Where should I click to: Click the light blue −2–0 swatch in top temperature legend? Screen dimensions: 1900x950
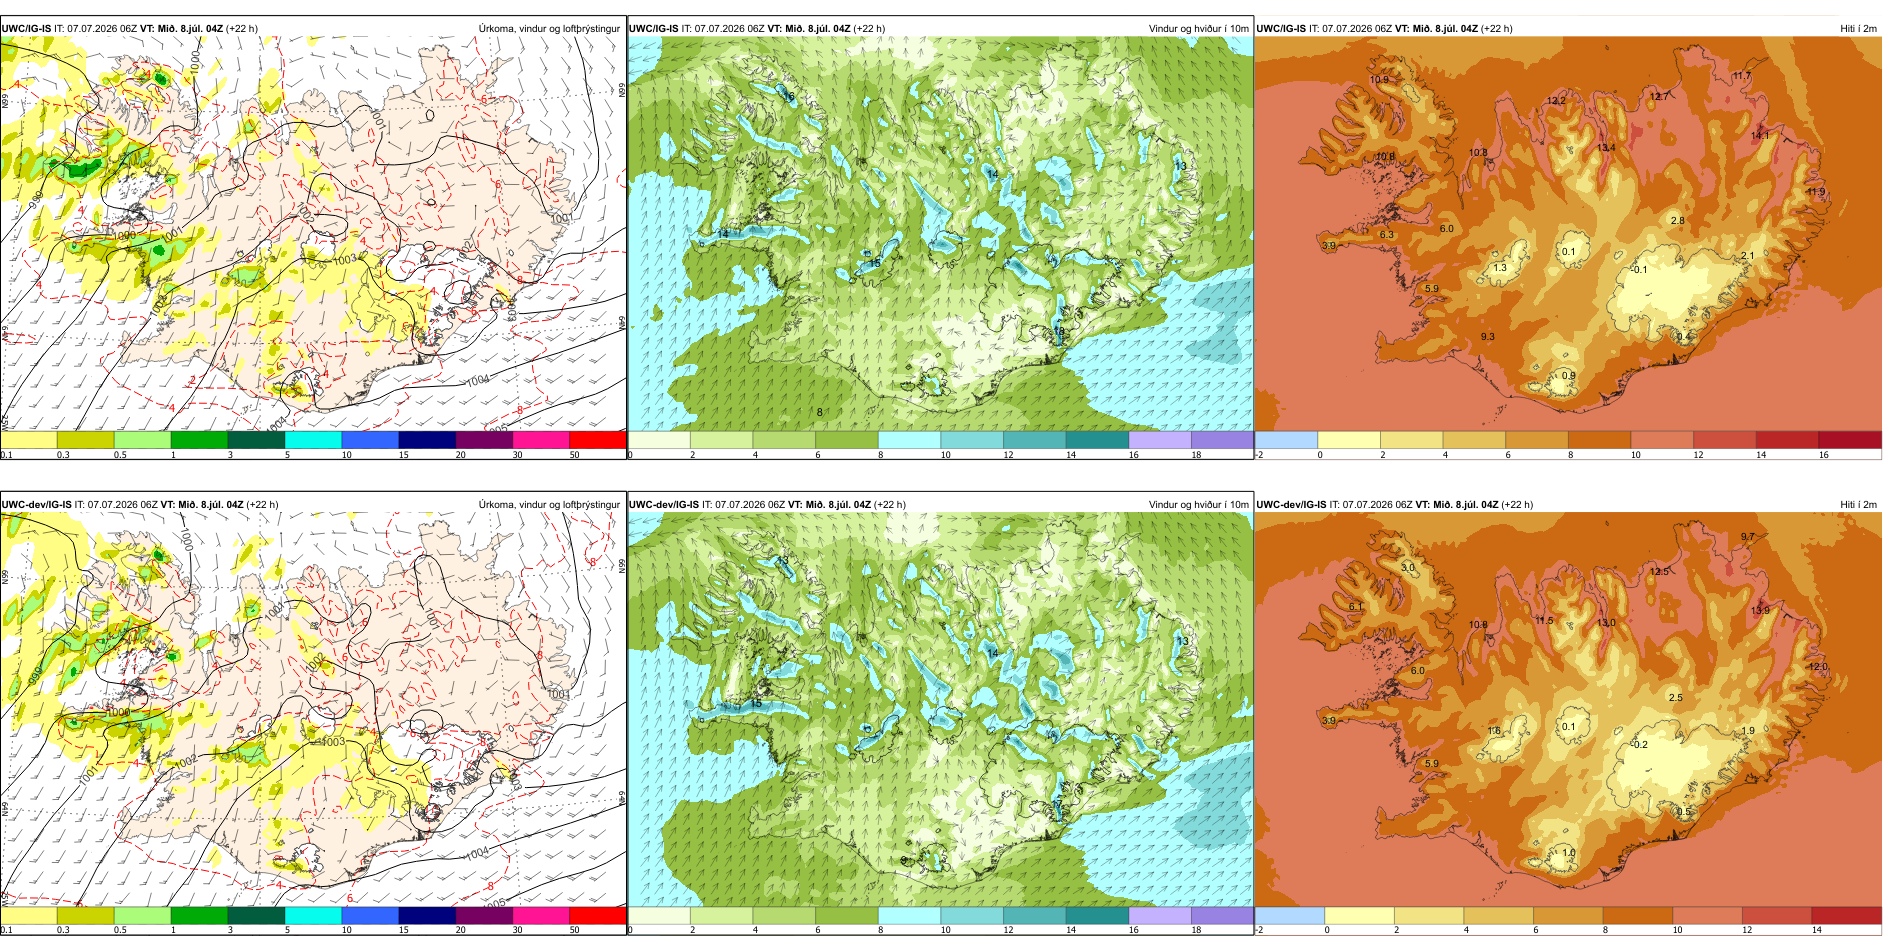pyautogui.click(x=1286, y=440)
